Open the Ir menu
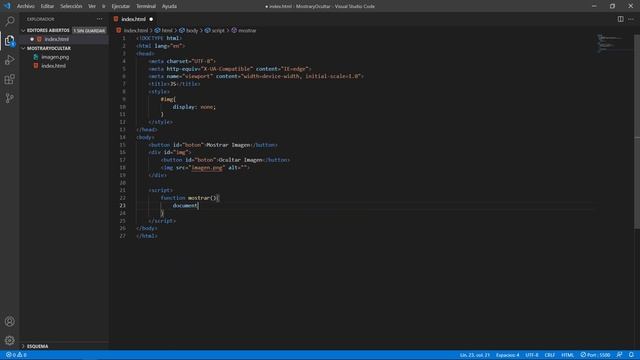 [104, 6]
